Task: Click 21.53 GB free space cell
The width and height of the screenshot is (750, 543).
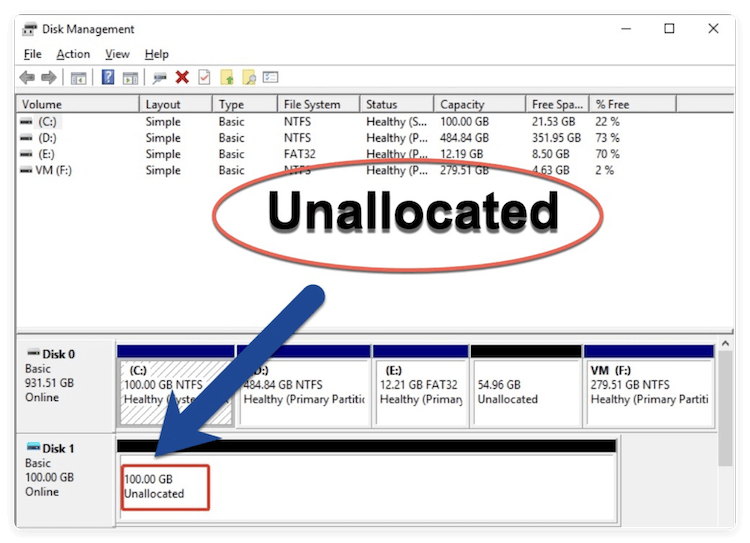Action: (x=553, y=122)
